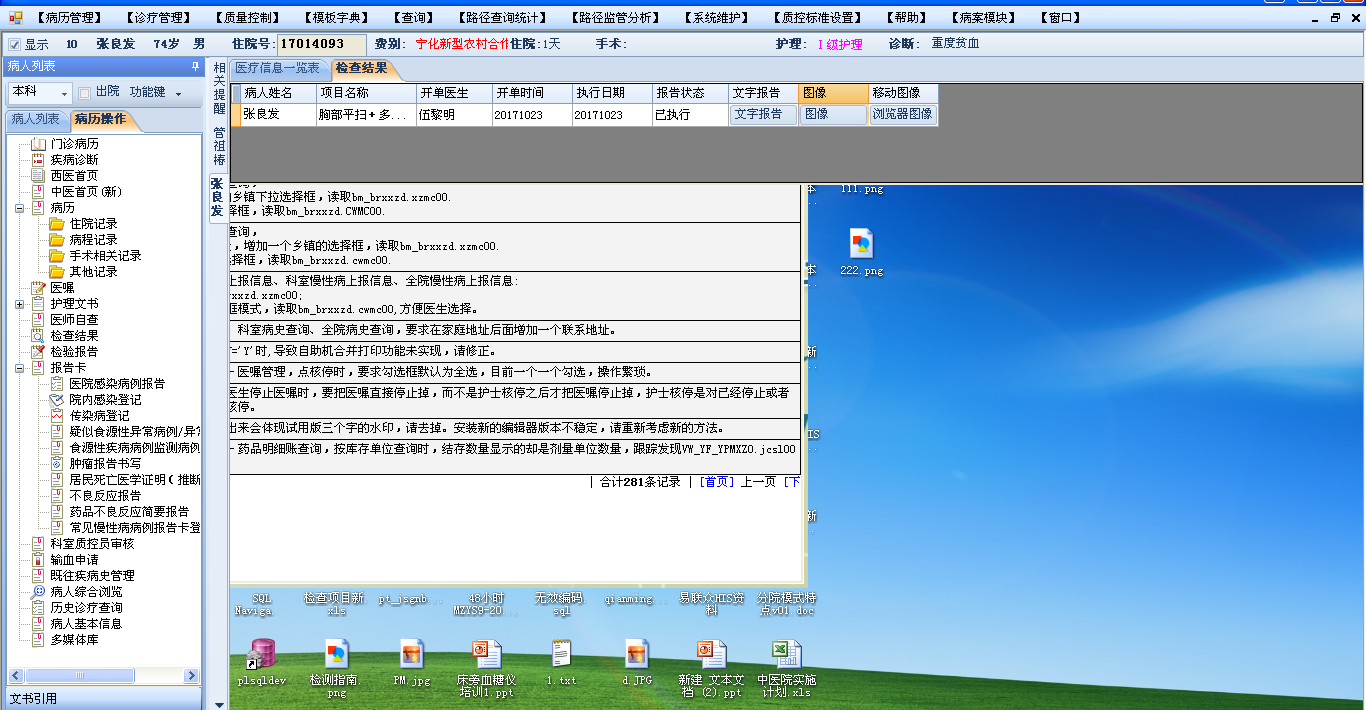The width and height of the screenshot is (1366, 710).
Task: Select the 病人基本信息 tree item
Action: (86, 624)
